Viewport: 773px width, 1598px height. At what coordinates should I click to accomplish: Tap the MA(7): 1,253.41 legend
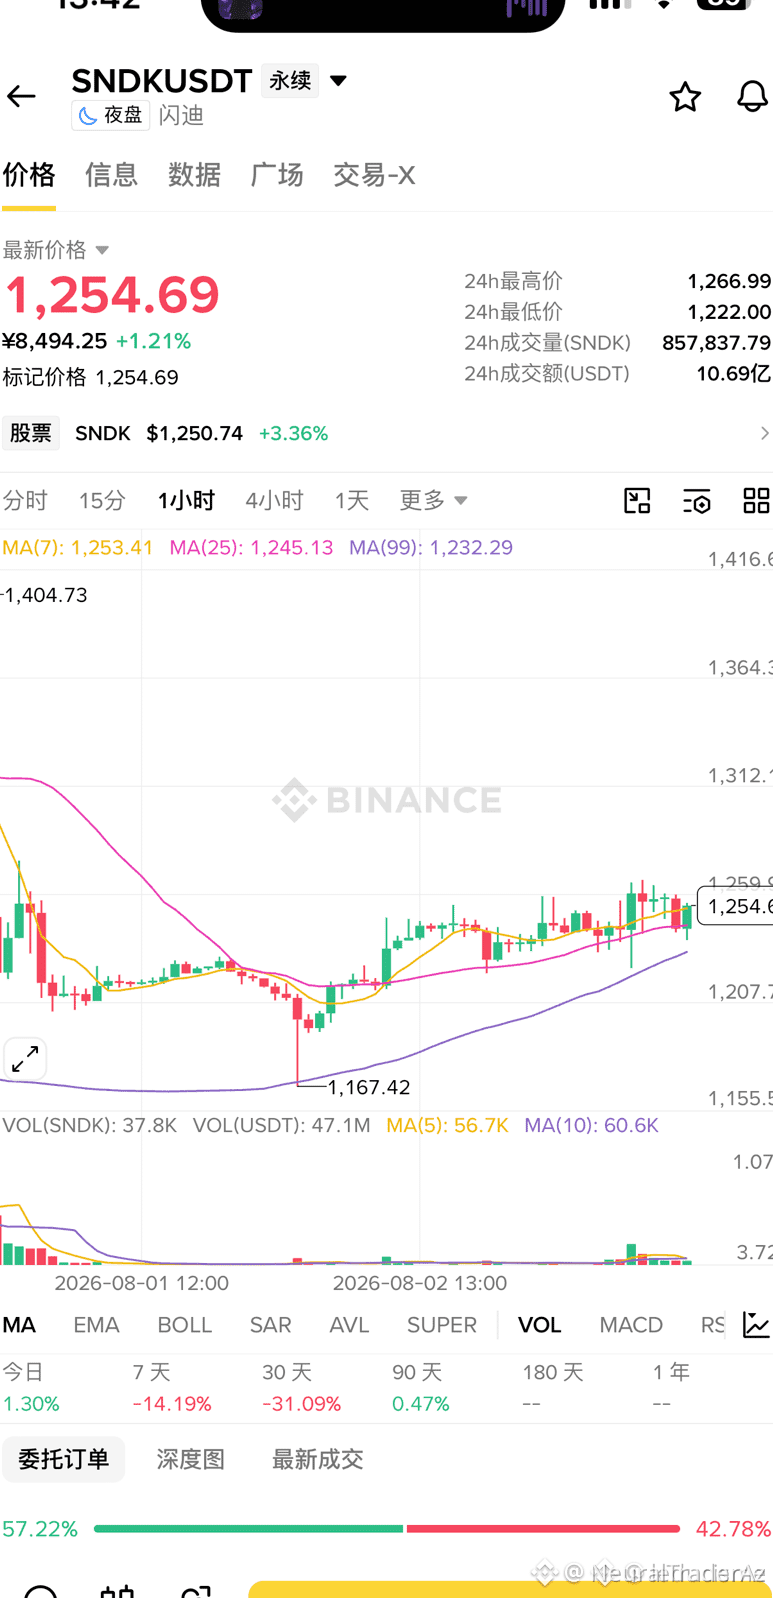[78, 547]
